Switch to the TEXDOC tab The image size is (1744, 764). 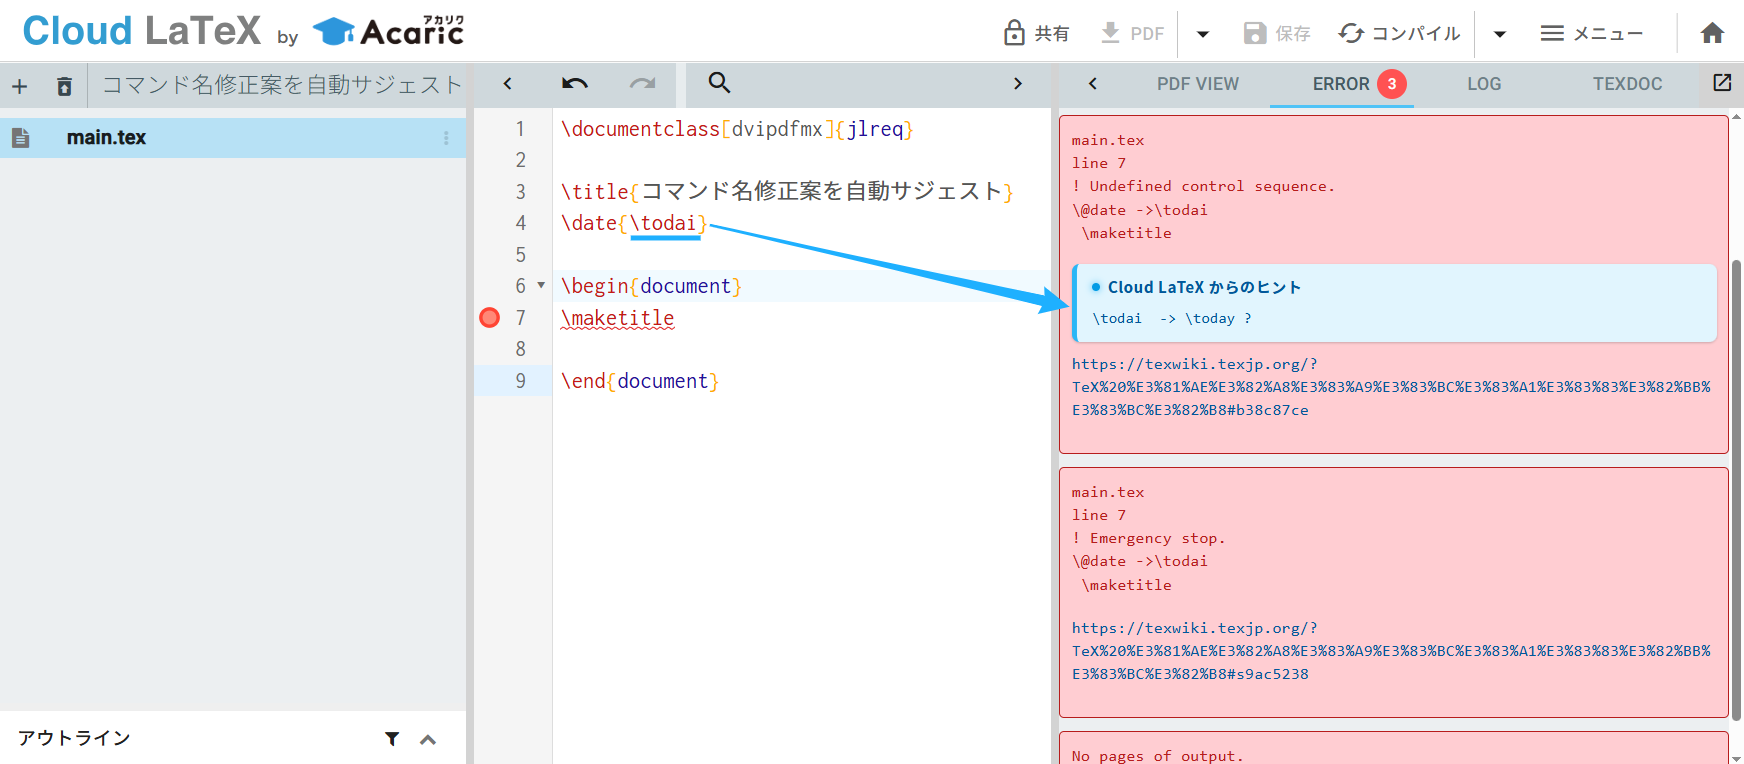tap(1627, 84)
